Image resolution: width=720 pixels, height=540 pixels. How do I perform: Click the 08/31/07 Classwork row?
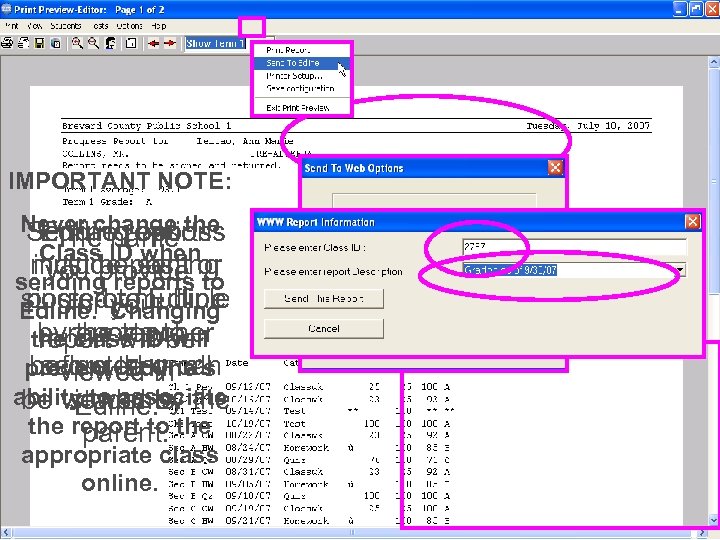[309, 472]
